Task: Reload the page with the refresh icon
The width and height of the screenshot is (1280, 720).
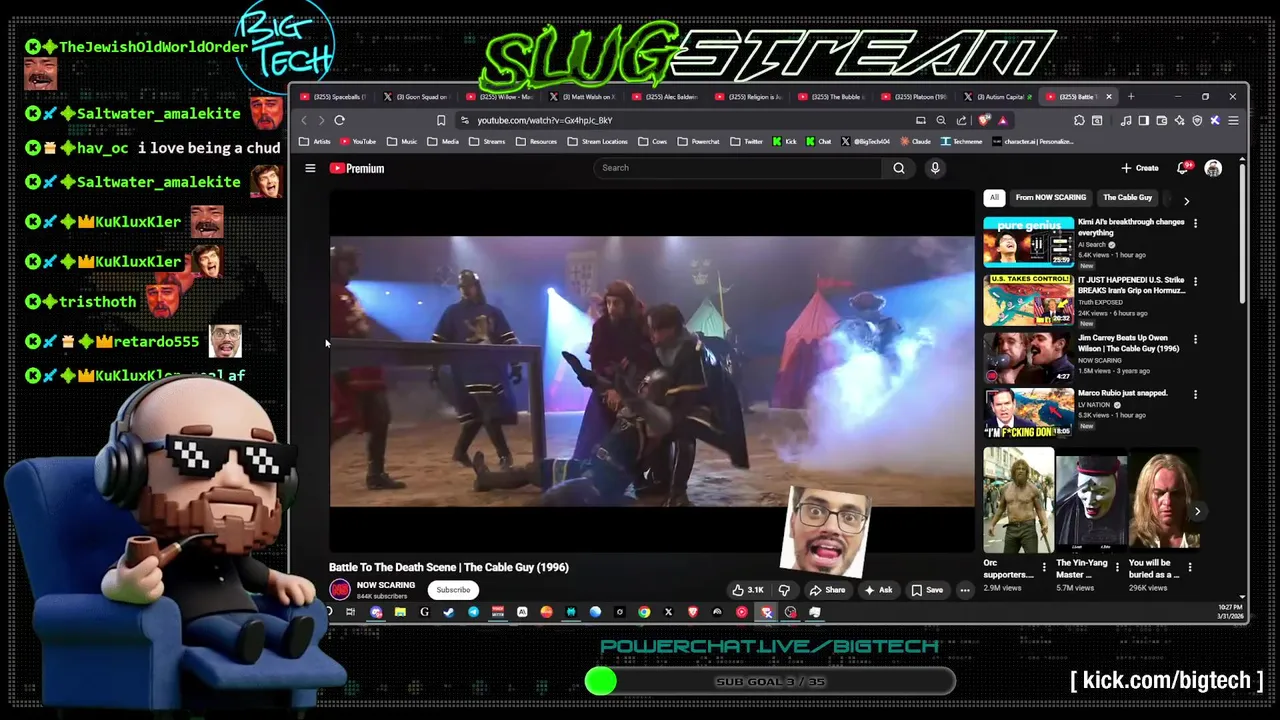Action: point(340,120)
